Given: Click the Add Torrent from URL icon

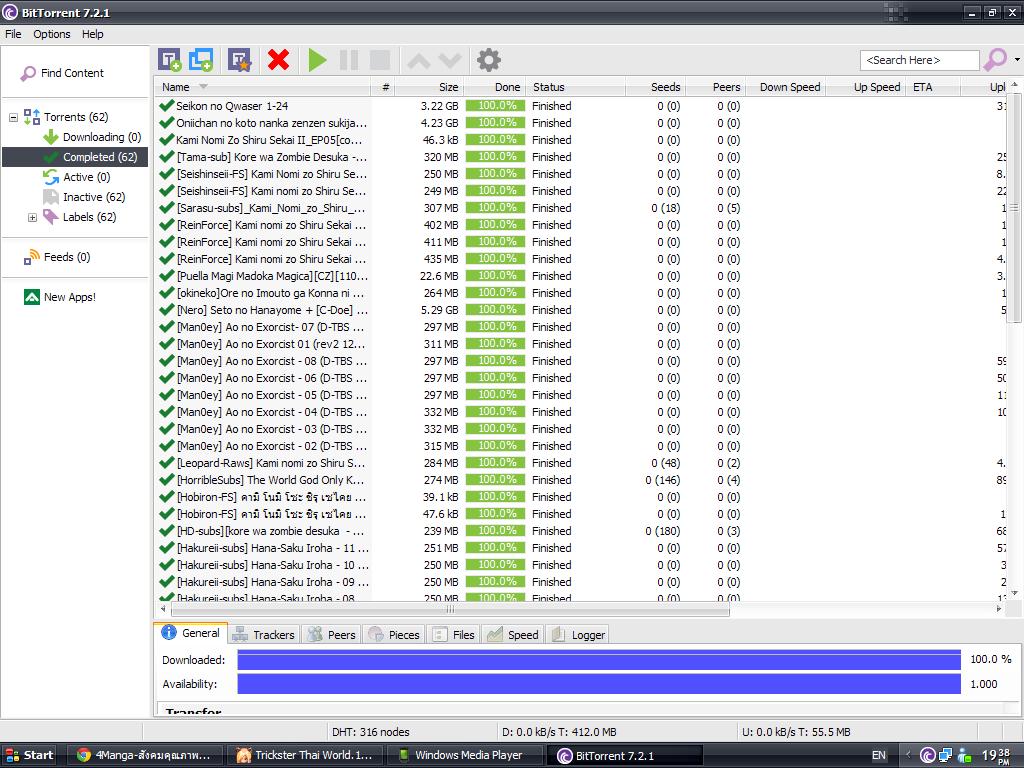Looking at the screenshot, I should point(201,60).
